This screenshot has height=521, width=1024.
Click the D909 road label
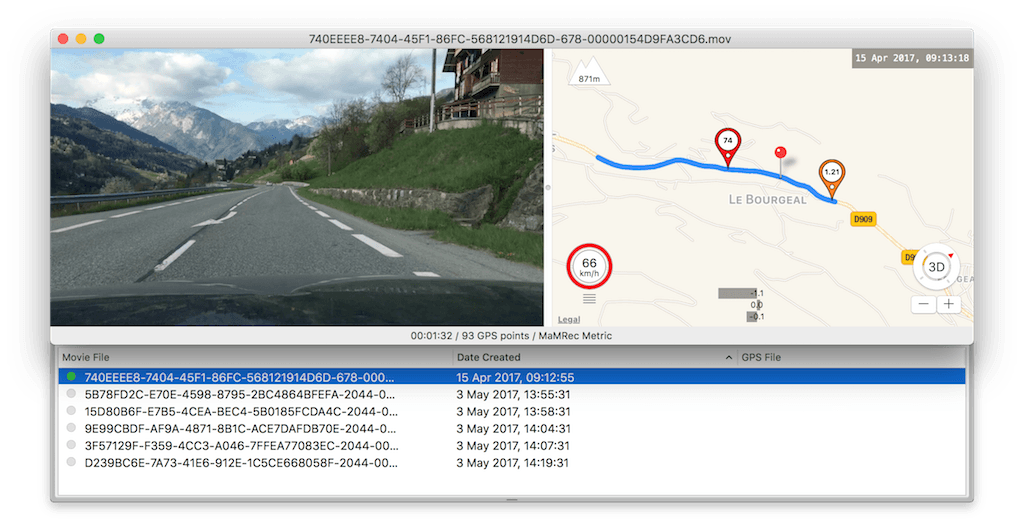[x=863, y=219]
